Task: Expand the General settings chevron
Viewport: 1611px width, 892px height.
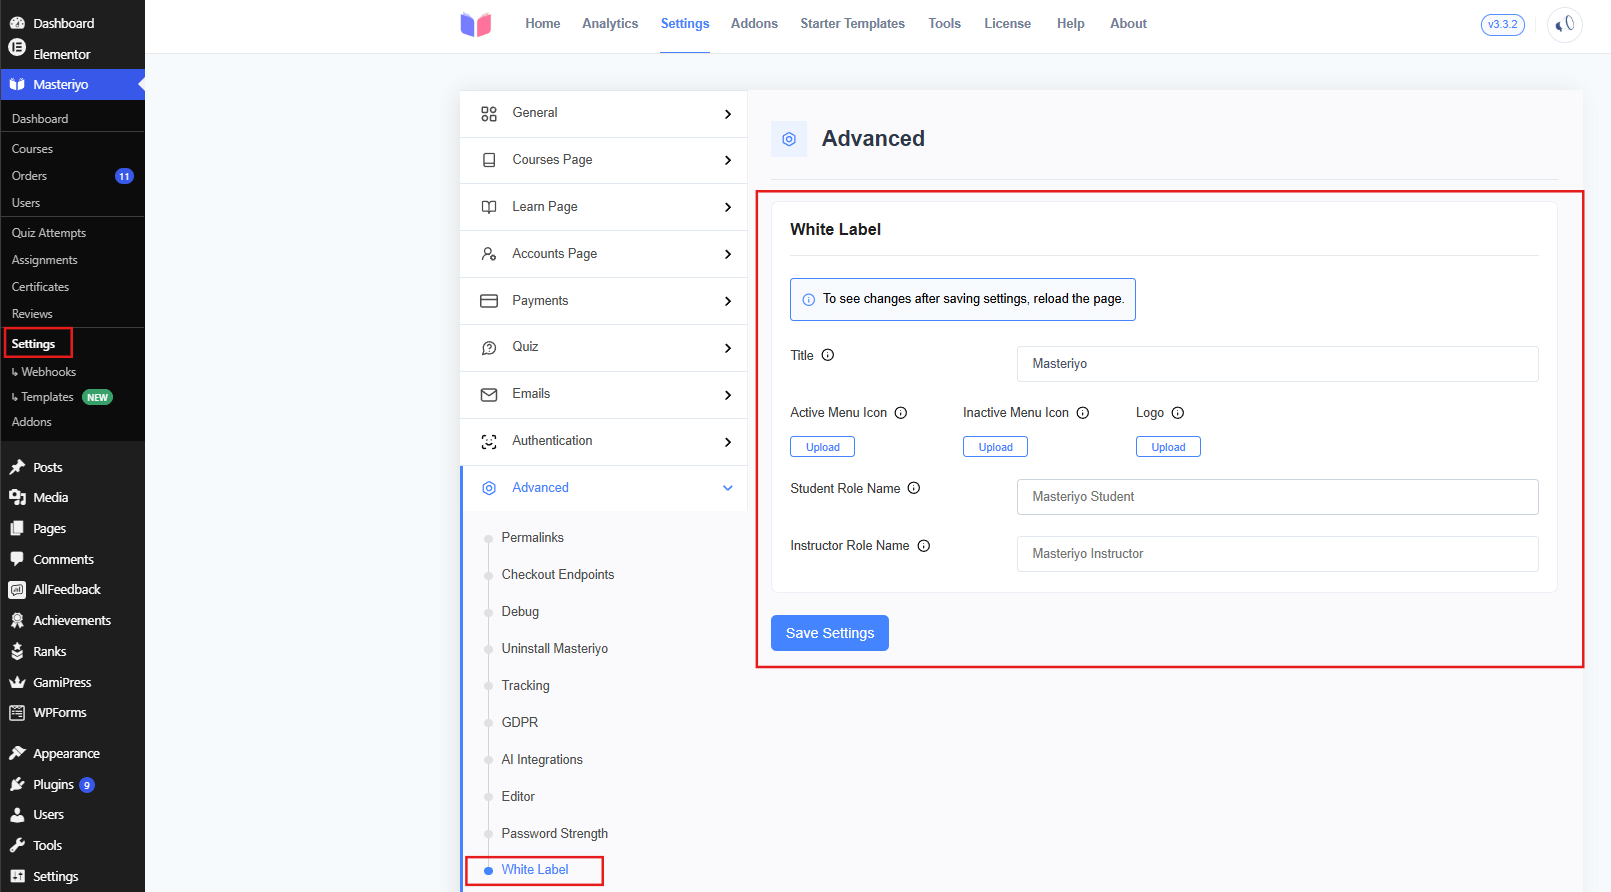Action: pyautogui.click(x=728, y=114)
